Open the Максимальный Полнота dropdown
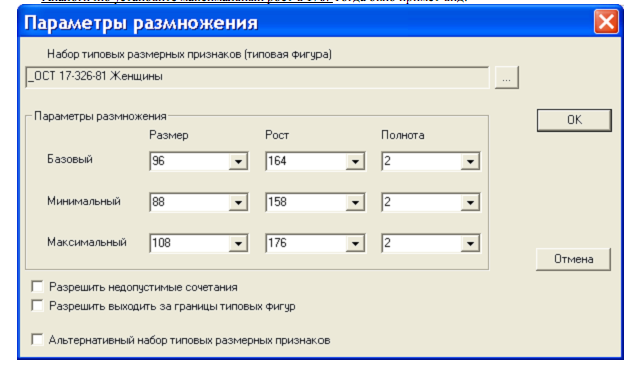Image resolution: width=632 pixels, height=372 pixels. click(x=470, y=243)
